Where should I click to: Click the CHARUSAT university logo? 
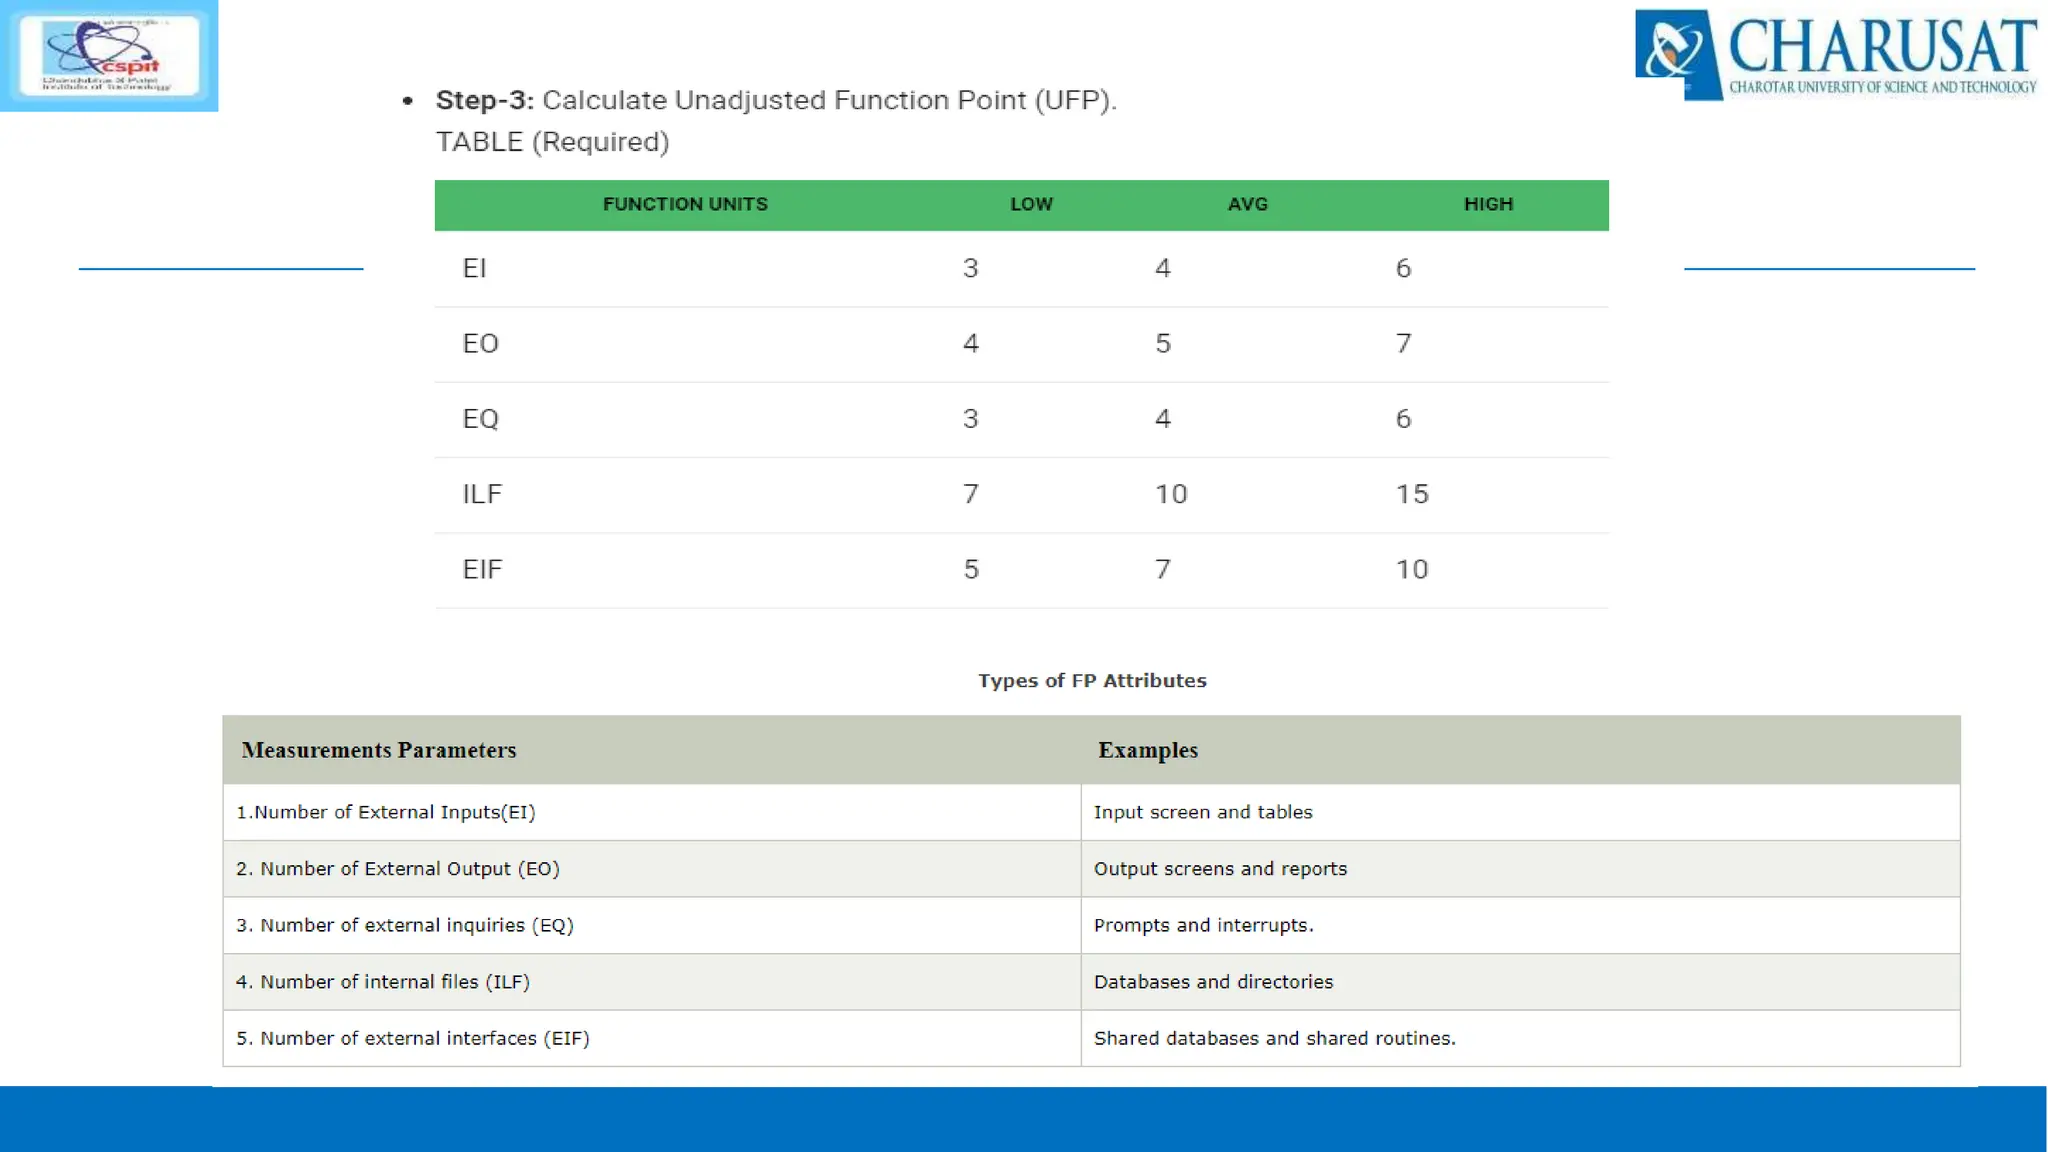pyautogui.click(x=1836, y=55)
